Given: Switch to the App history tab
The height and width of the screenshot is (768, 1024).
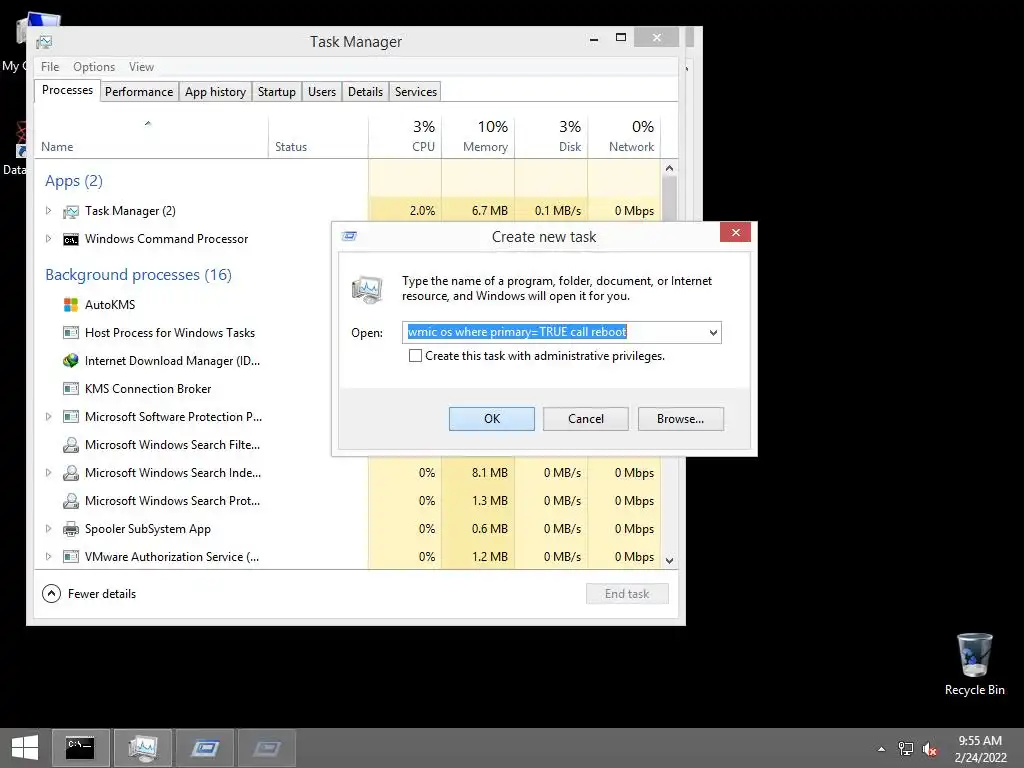Looking at the screenshot, I should point(216,91).
